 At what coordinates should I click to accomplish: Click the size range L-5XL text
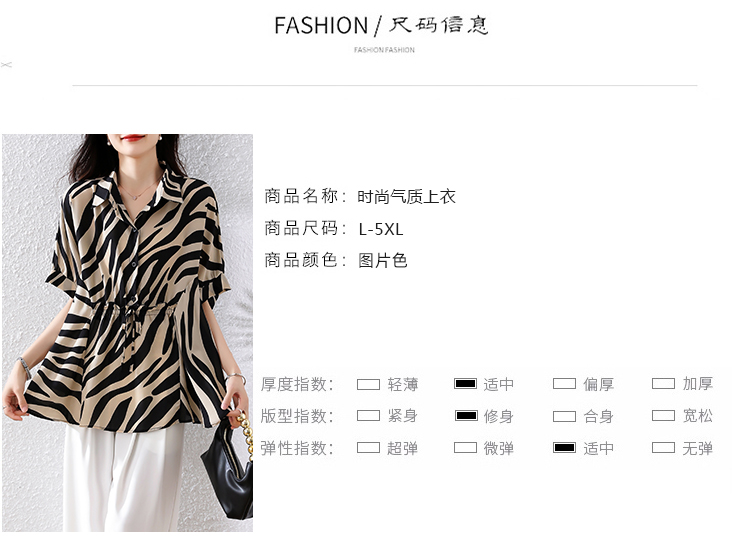[x=381, y=229]
